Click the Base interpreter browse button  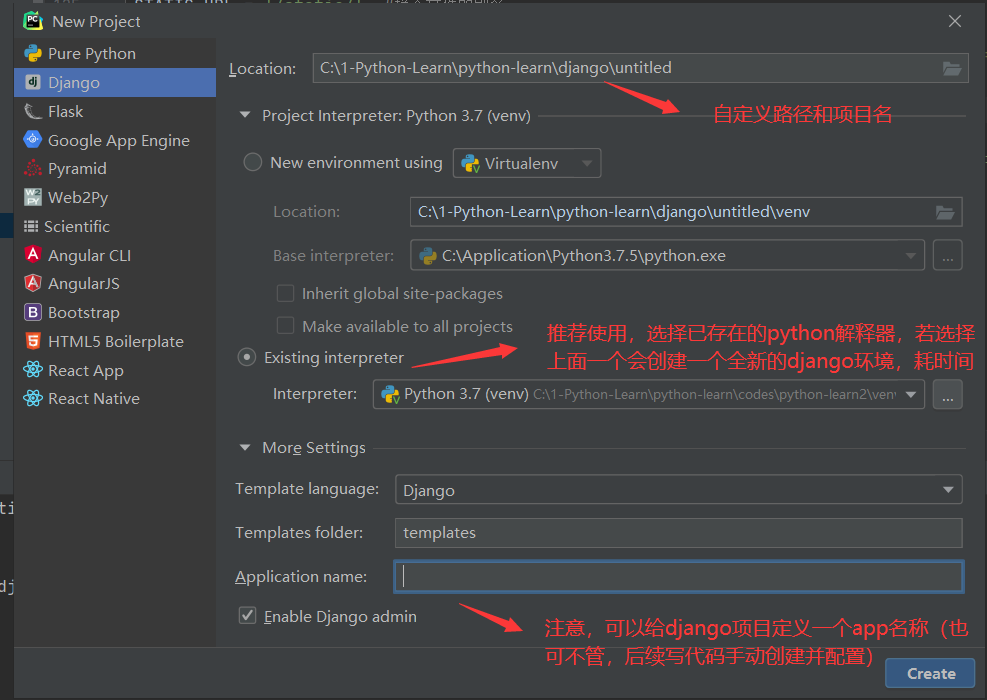point(946,255)
